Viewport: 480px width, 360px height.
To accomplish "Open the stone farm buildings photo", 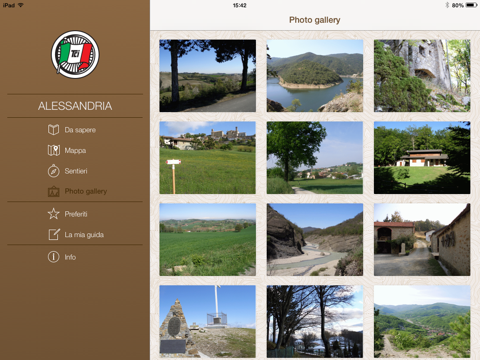I will [x=422, y=239].
